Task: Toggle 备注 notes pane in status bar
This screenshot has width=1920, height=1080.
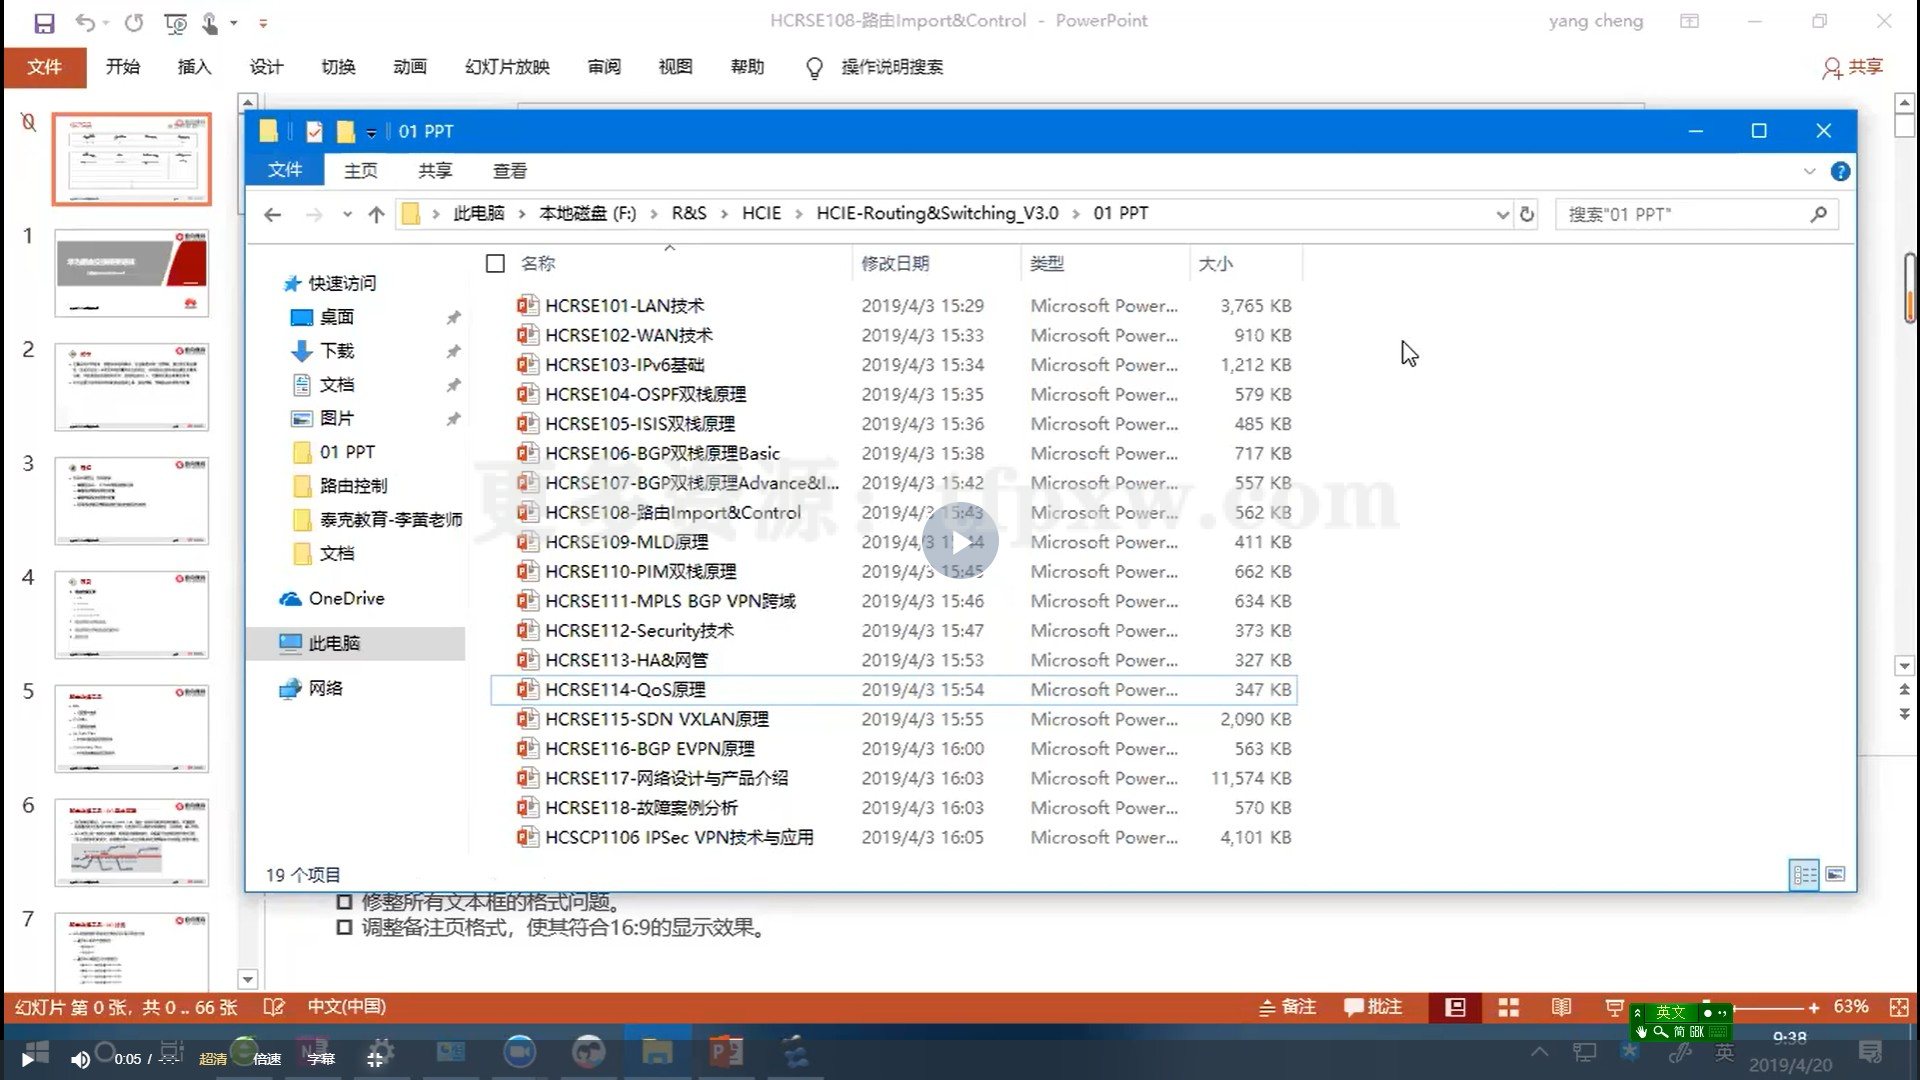Action: [1287, 1007]
